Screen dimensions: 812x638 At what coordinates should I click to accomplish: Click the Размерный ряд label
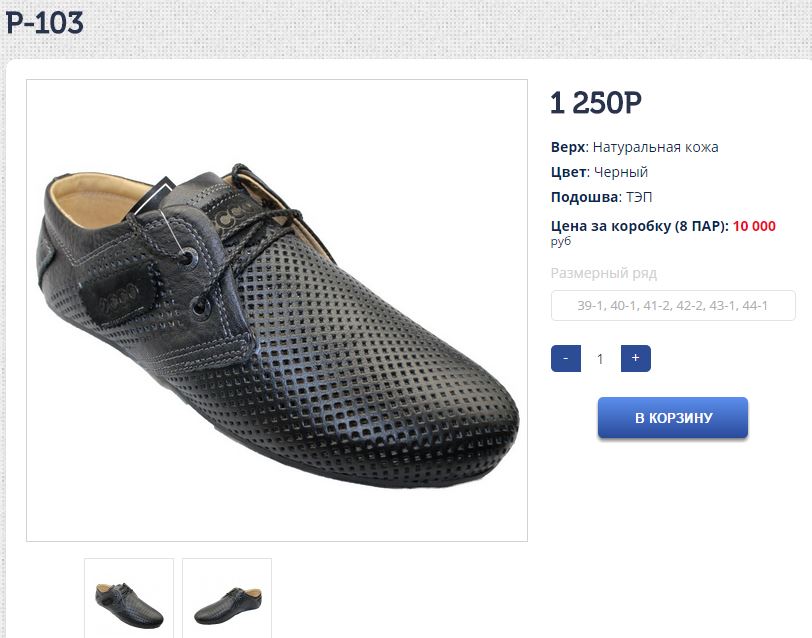point(604,273)
